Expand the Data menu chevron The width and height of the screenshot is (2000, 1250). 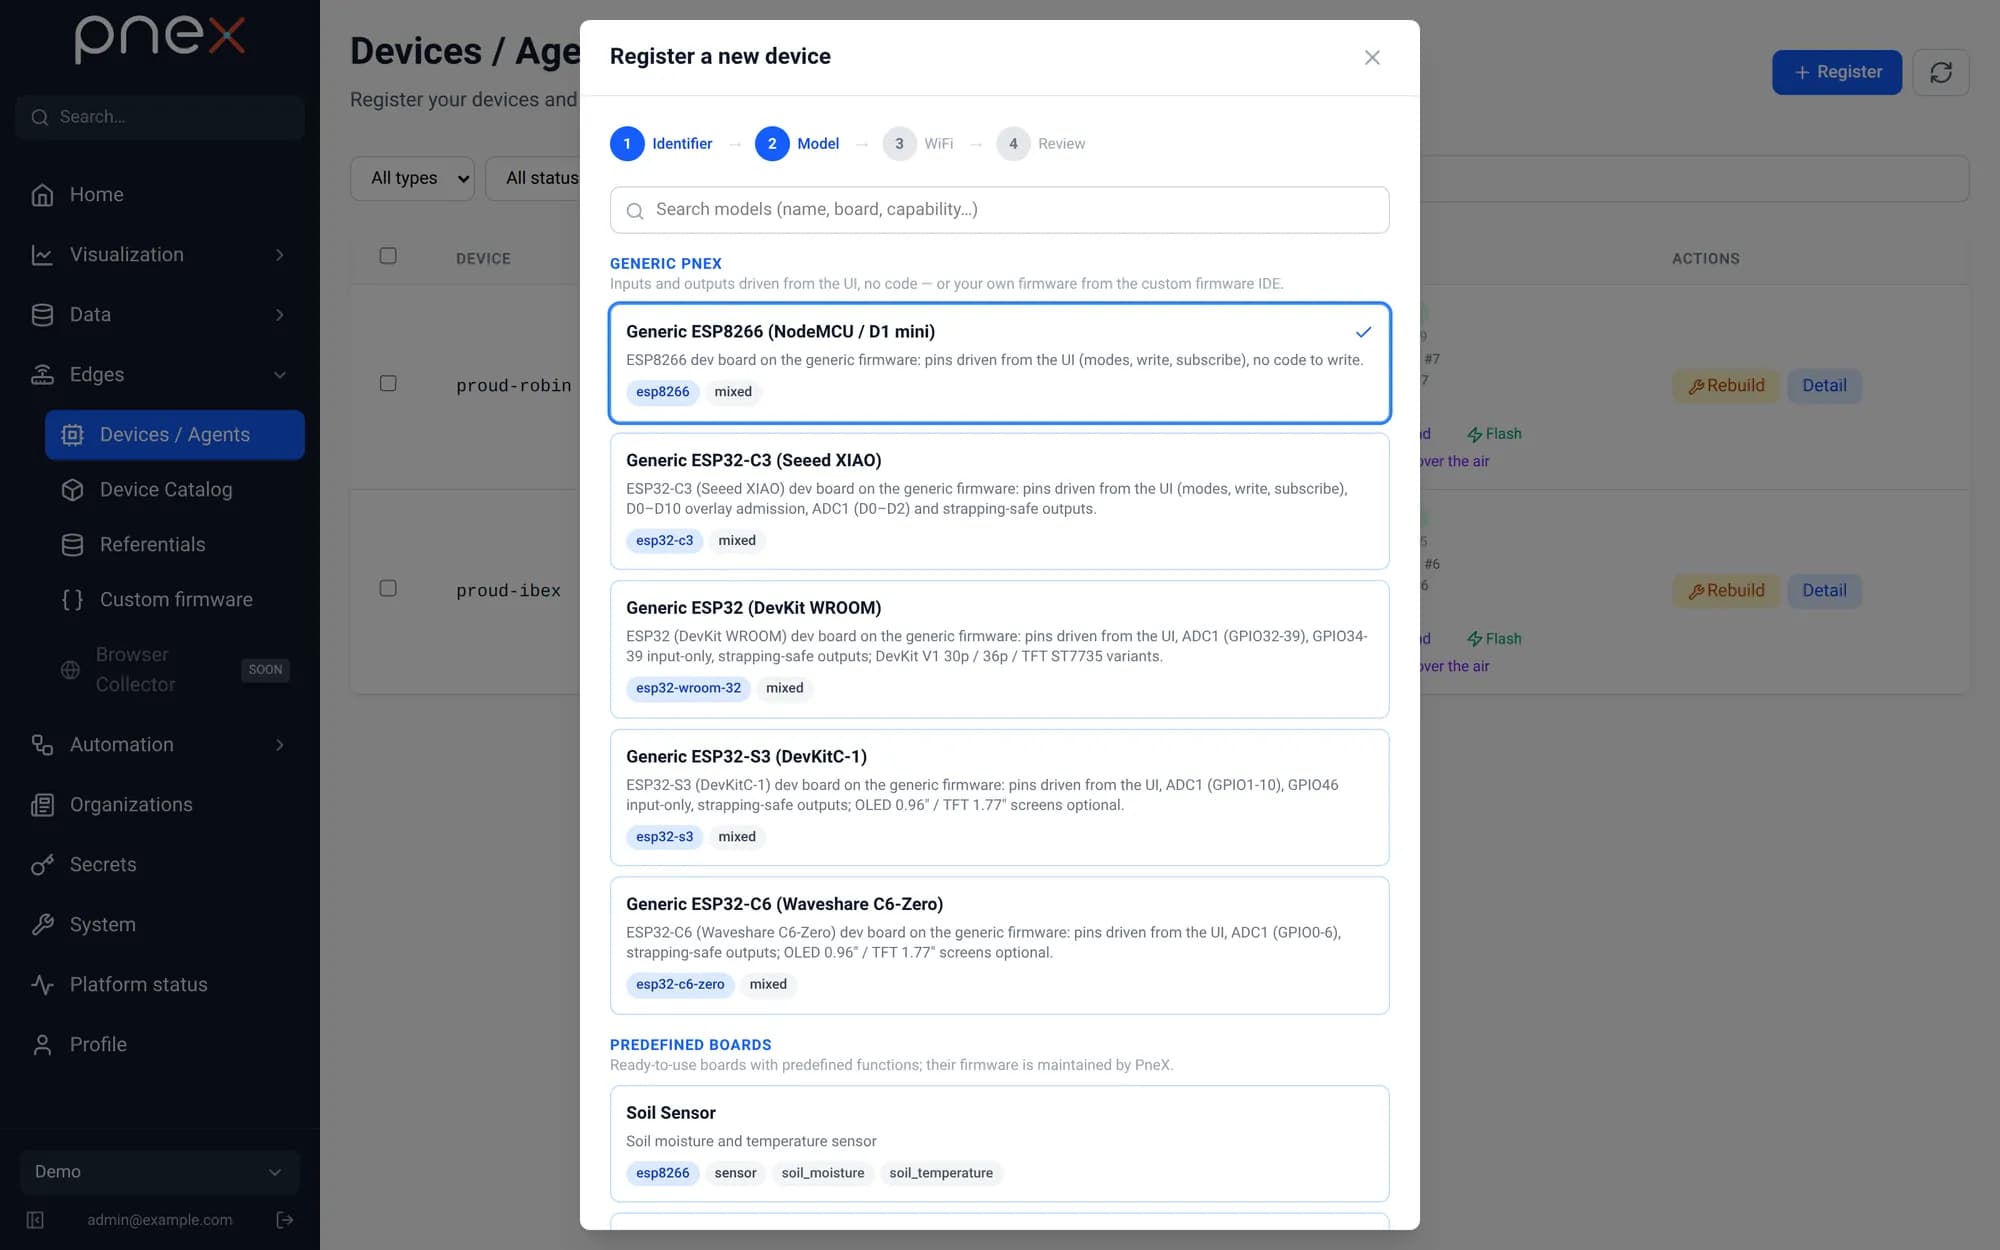point(280,315)
